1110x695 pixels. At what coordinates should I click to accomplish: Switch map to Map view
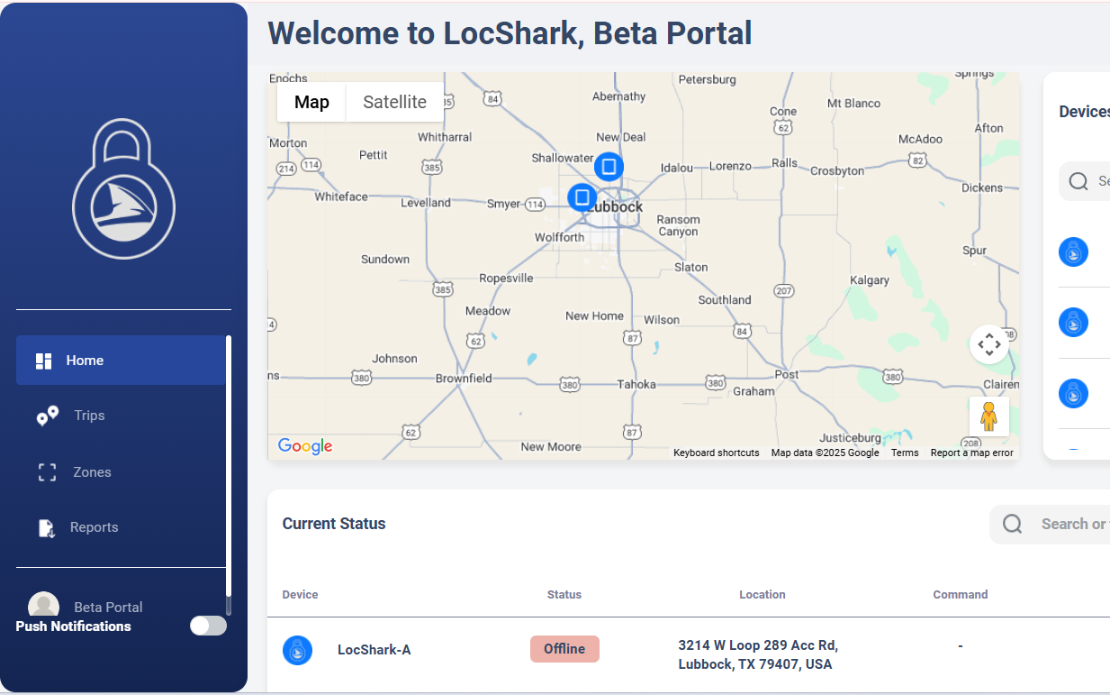click(311, 102)
